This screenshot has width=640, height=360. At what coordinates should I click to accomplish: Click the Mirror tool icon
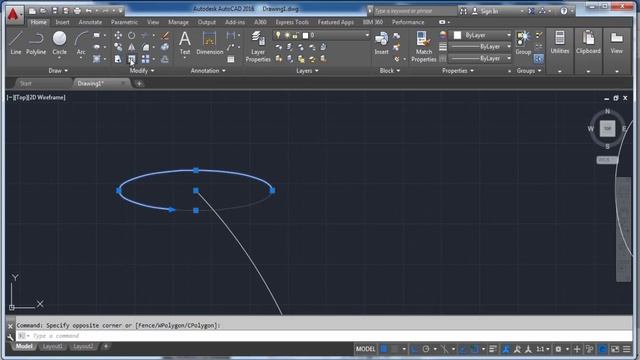point(131,47)
